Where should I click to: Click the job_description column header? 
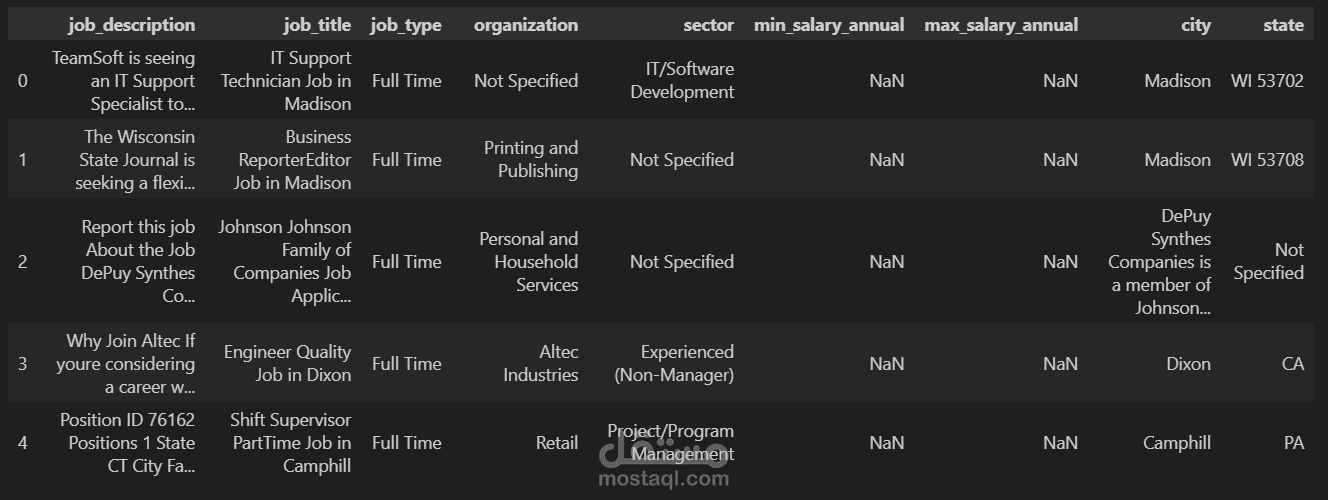tap(131, 25)
